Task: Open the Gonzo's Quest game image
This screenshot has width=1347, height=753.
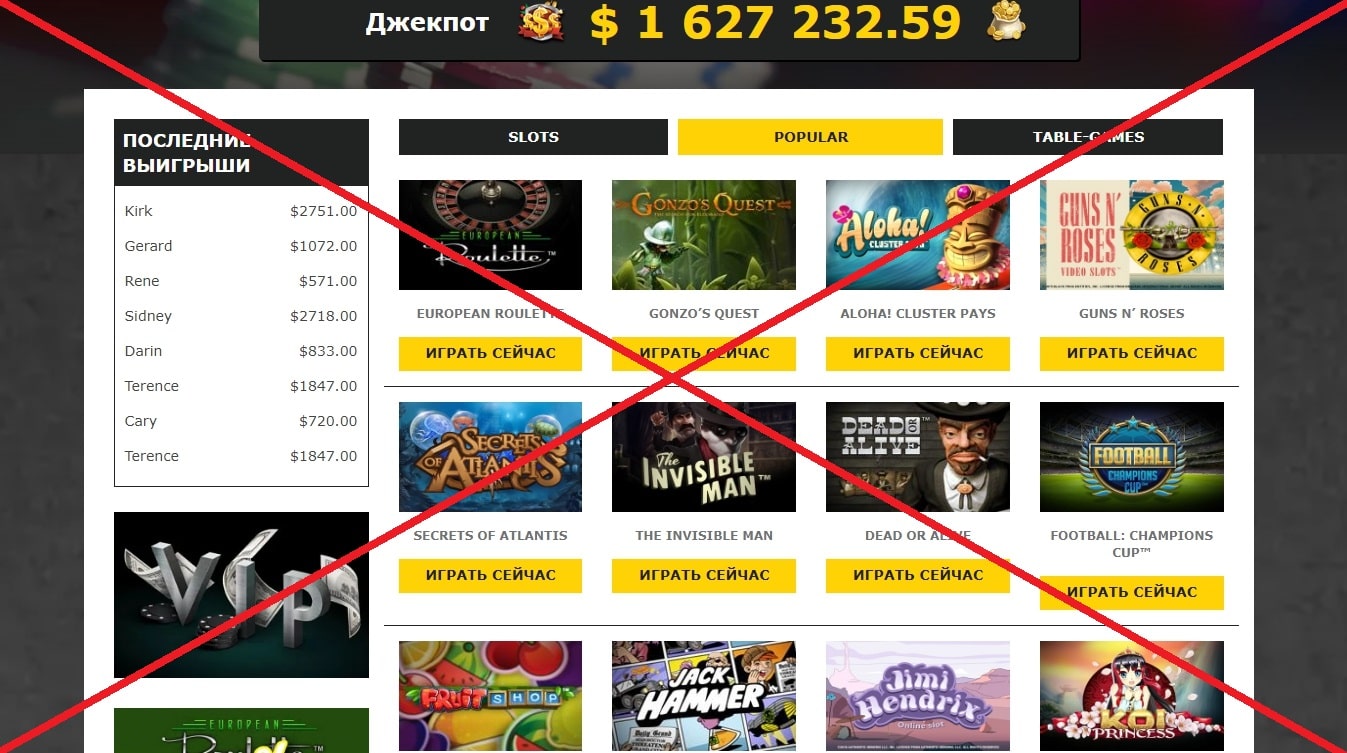Action: coord(704,235)
